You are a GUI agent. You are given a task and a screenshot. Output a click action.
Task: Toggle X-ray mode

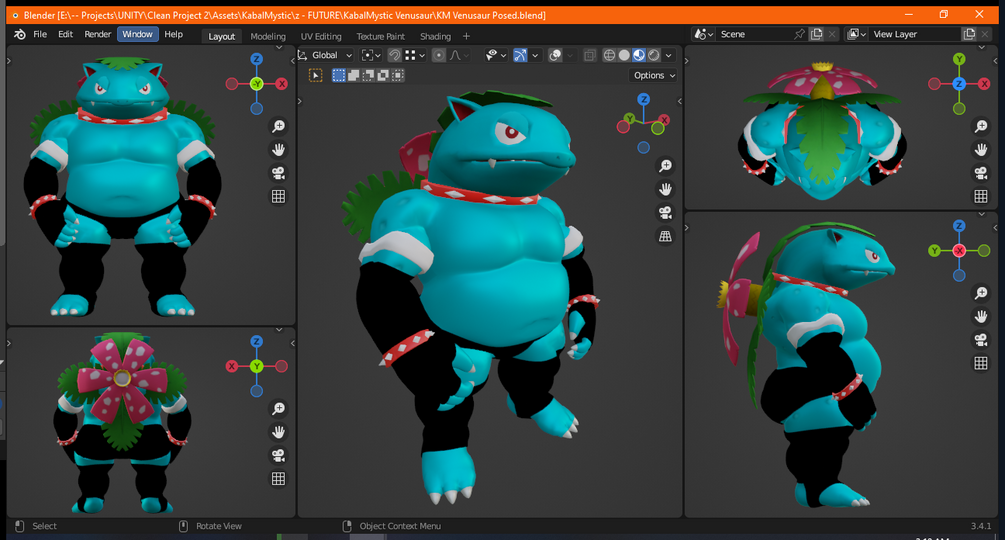click(x=590, y=55)
